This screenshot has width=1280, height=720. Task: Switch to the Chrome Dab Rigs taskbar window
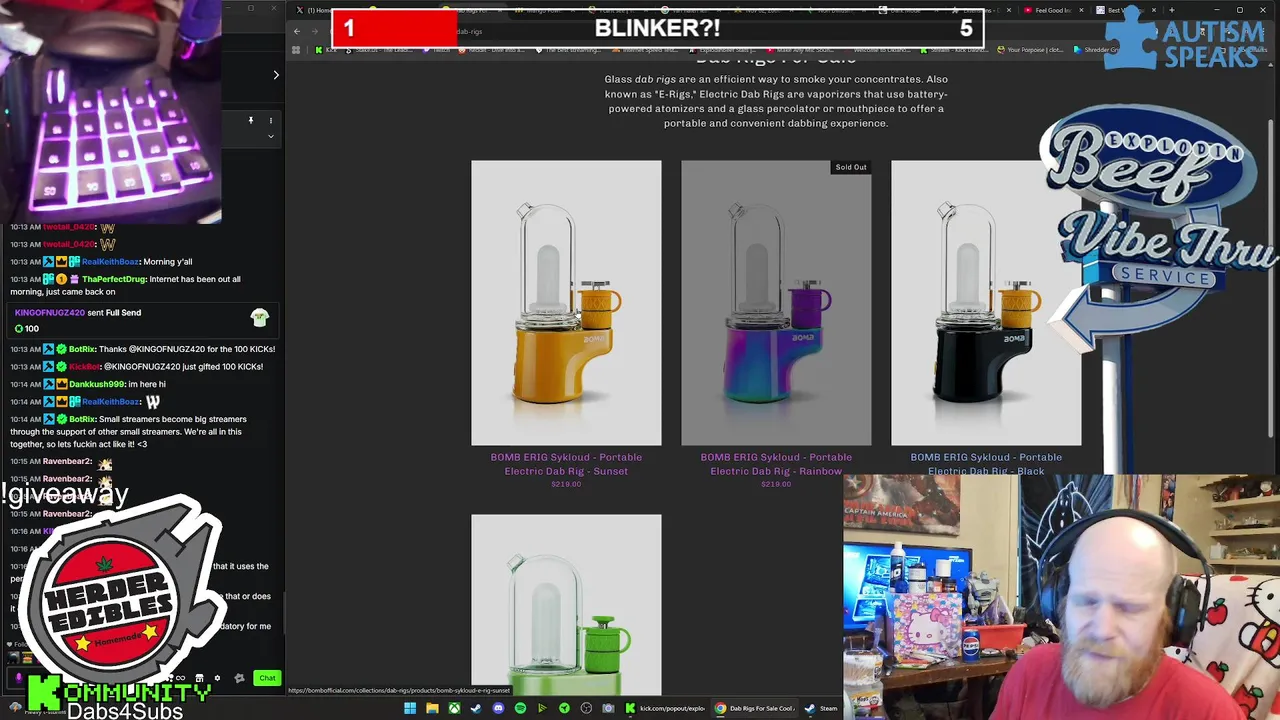(x=756, y=709)
